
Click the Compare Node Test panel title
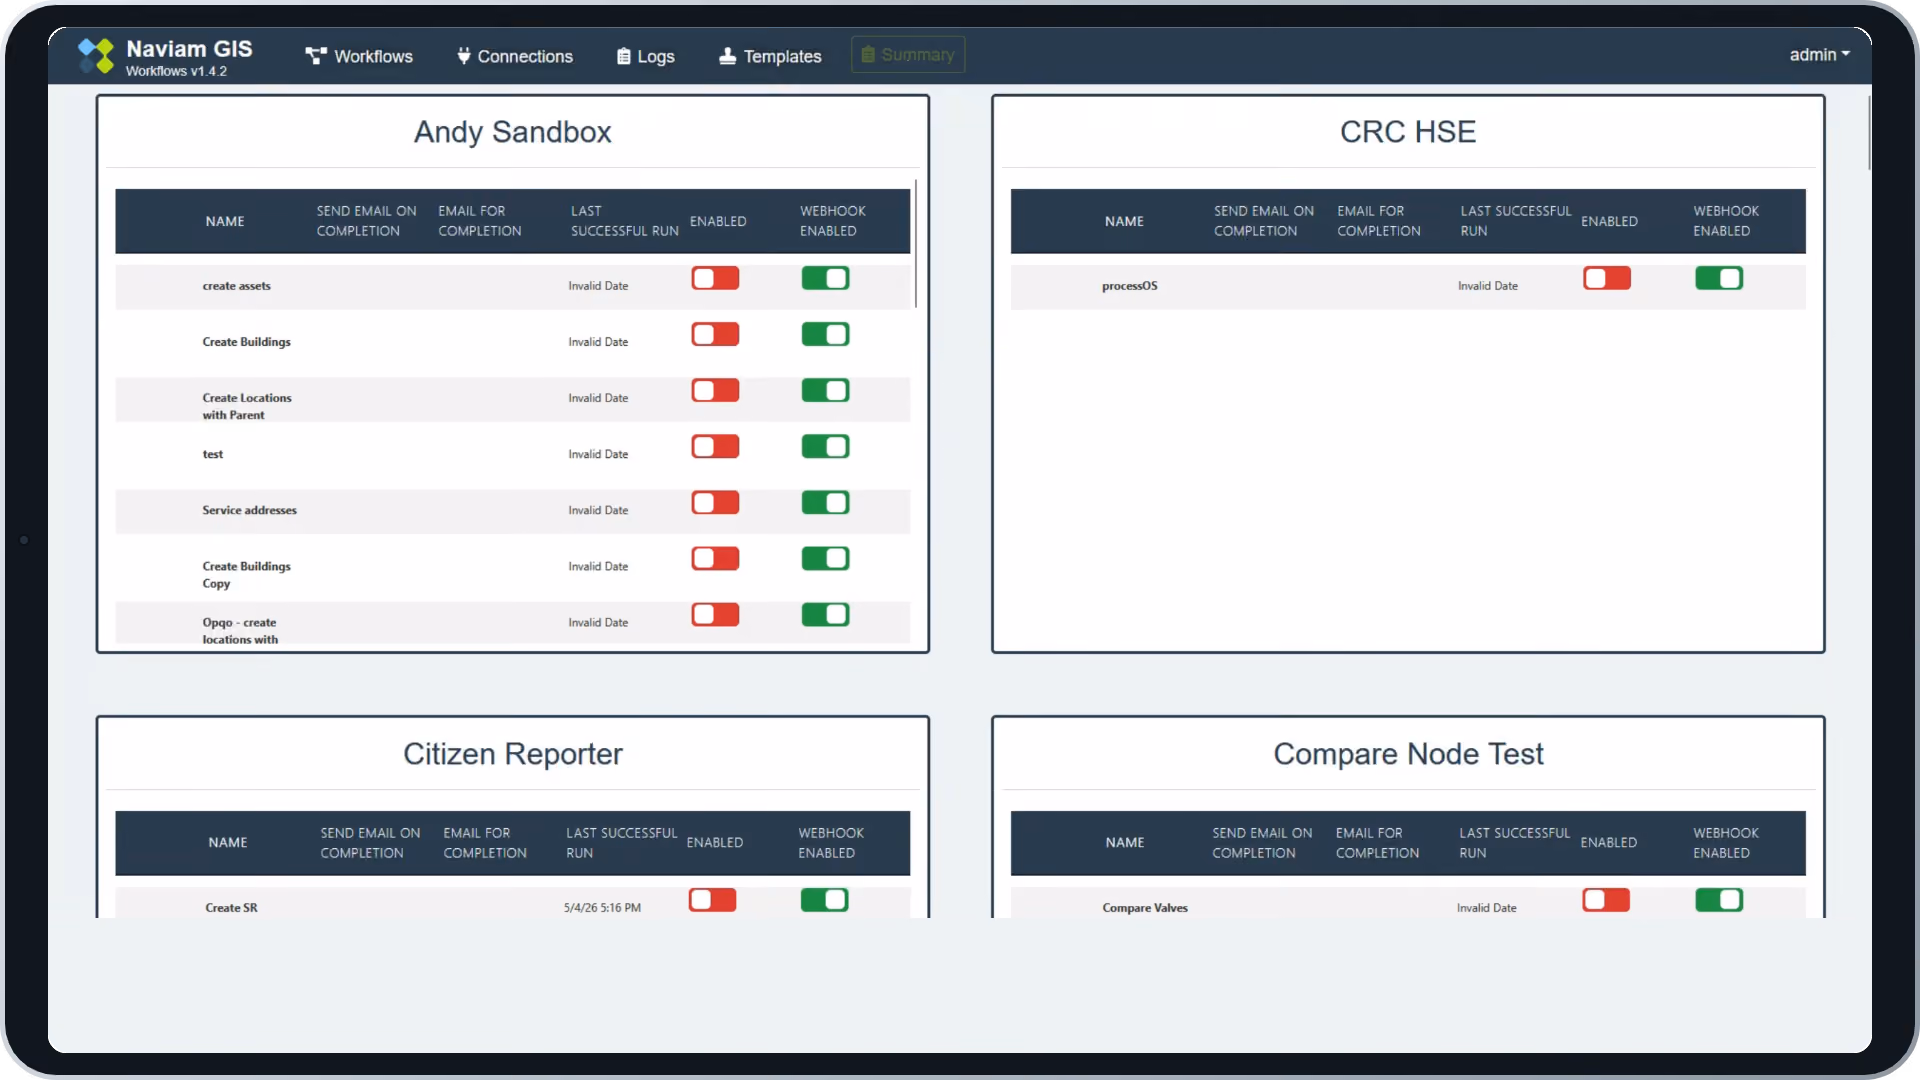point(1408,754)
